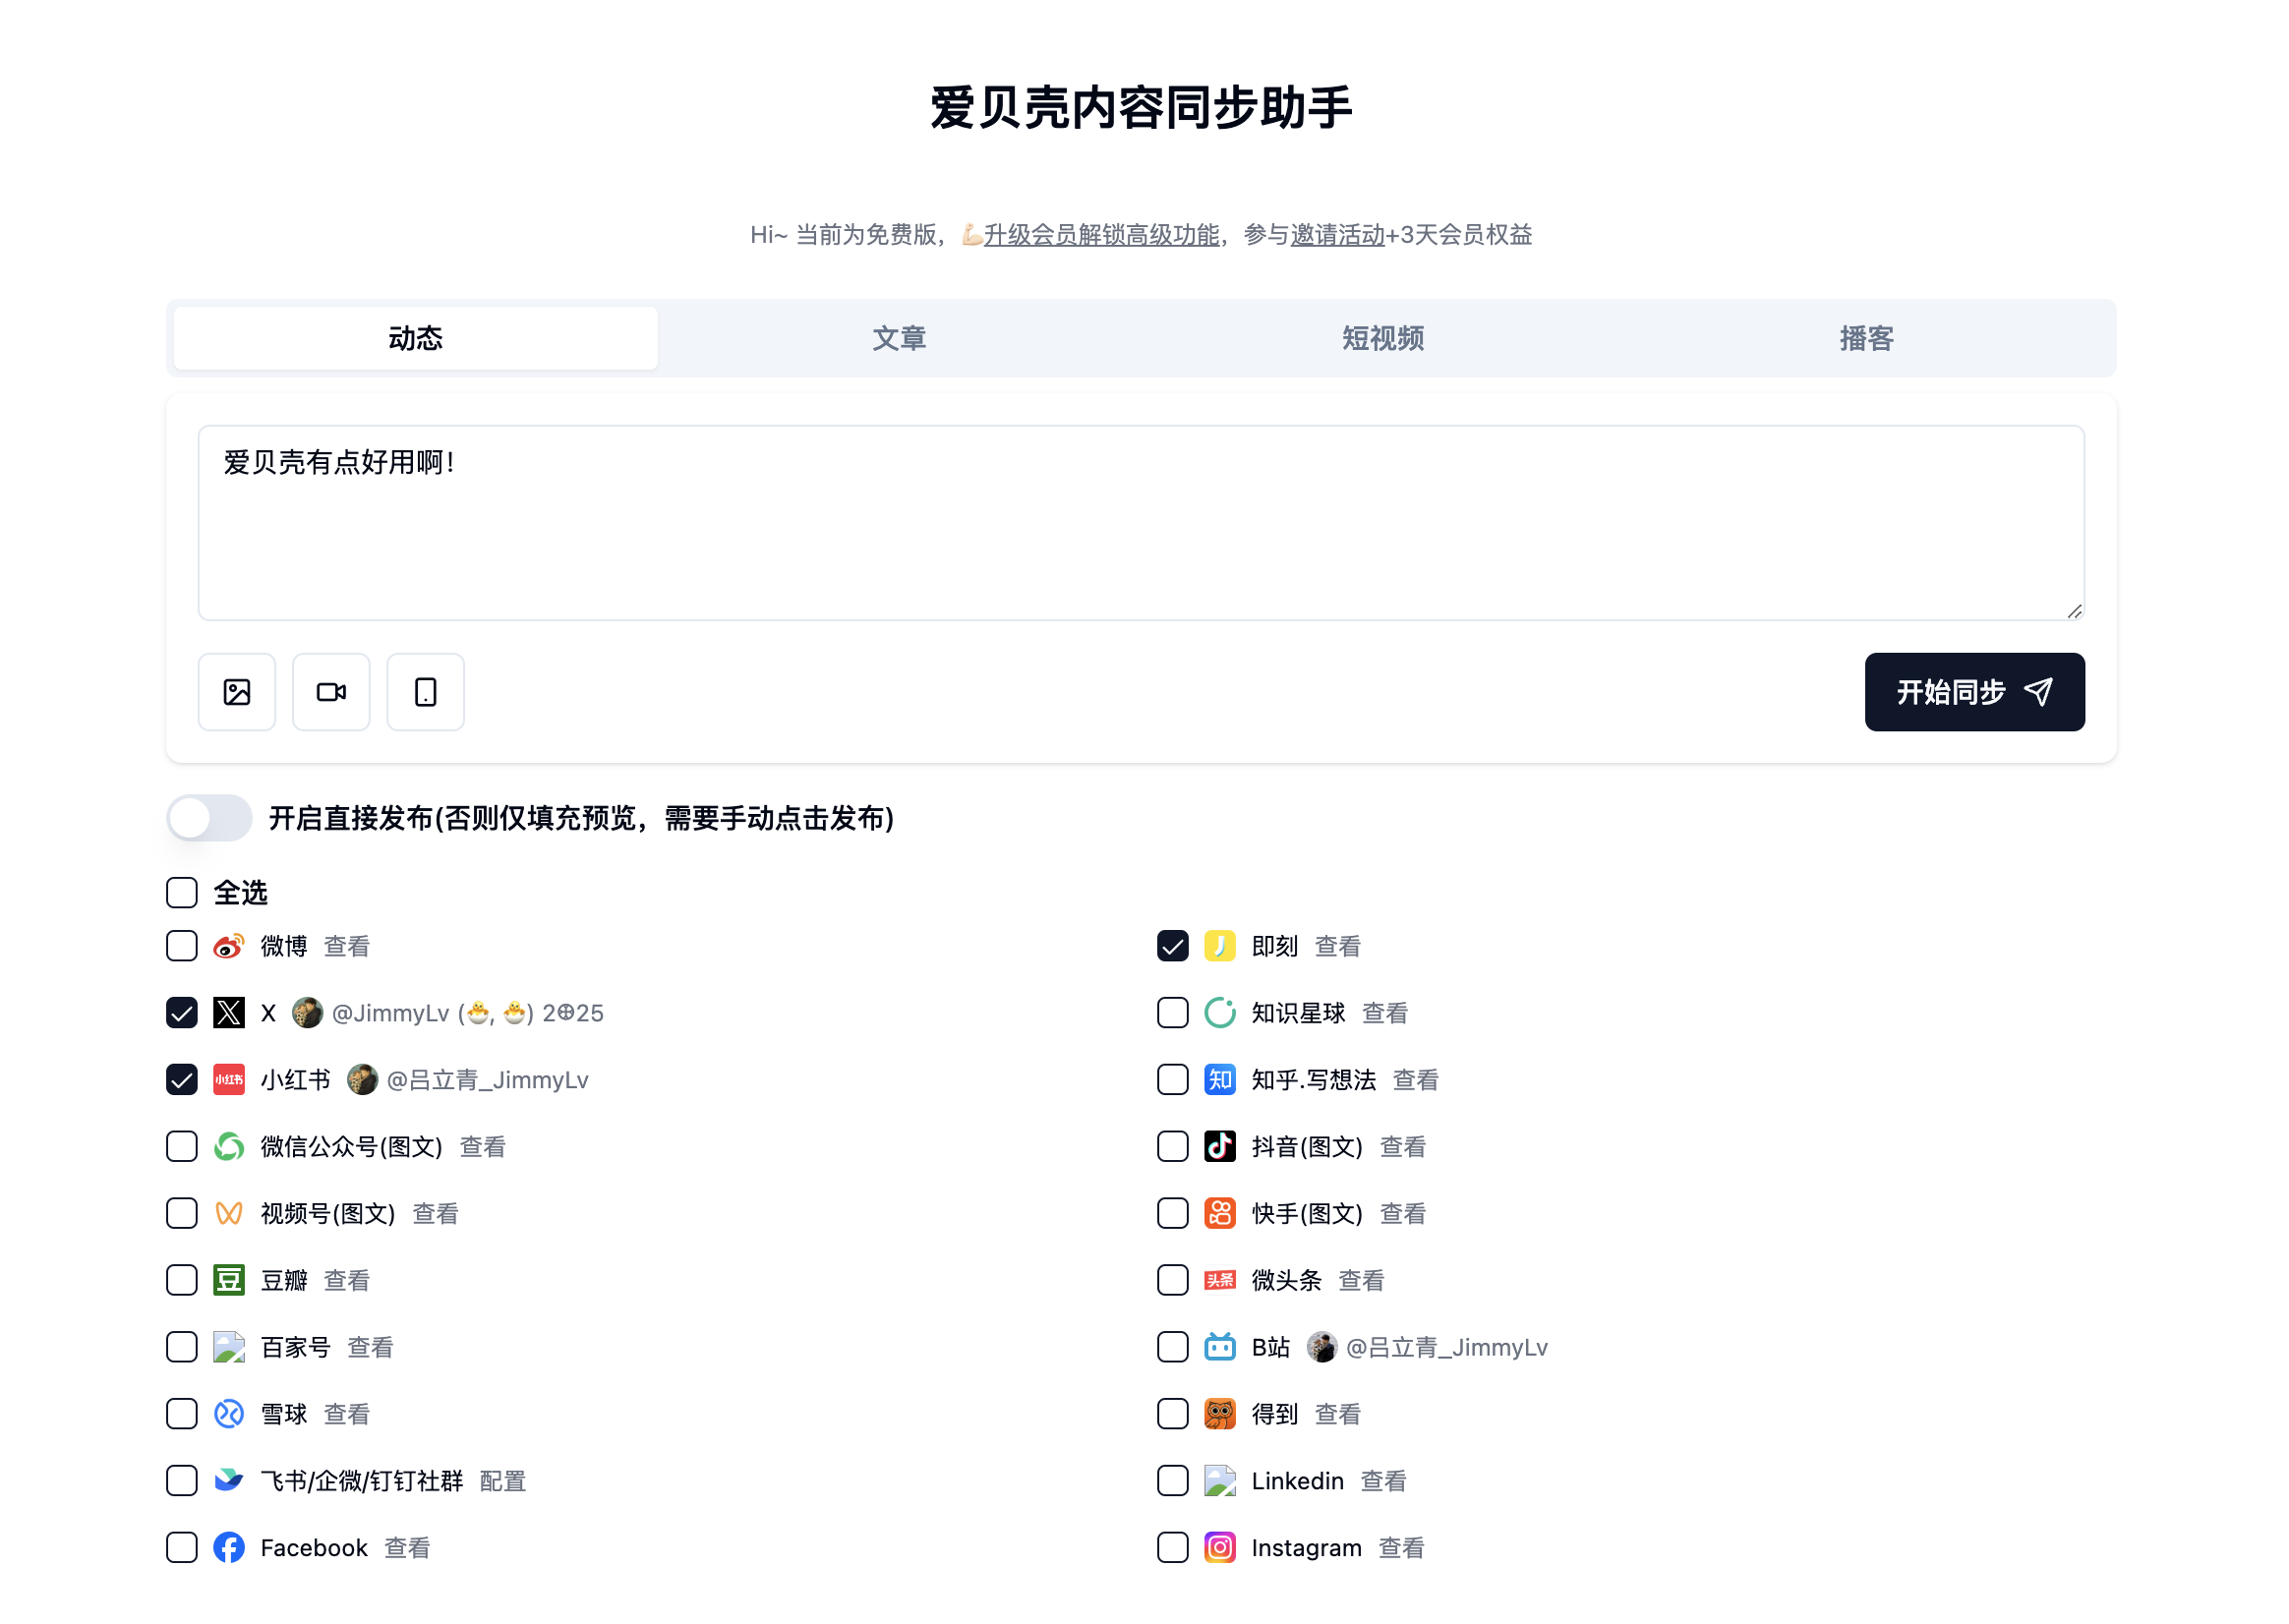Check the Instagram checkbox
2289x1624 pixels.
click(1174, 1549)
